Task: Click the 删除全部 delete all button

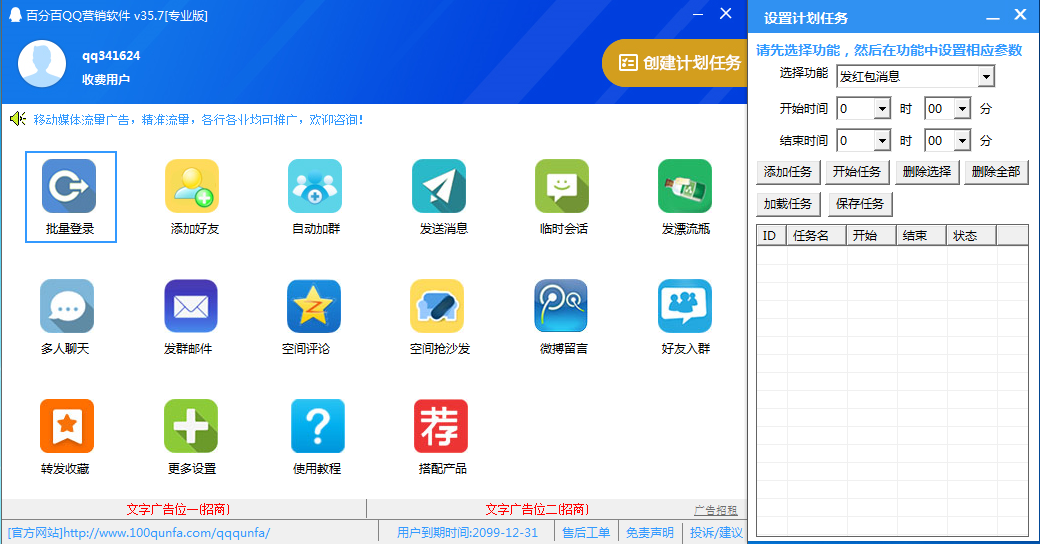Action: (x=996, y=172)
